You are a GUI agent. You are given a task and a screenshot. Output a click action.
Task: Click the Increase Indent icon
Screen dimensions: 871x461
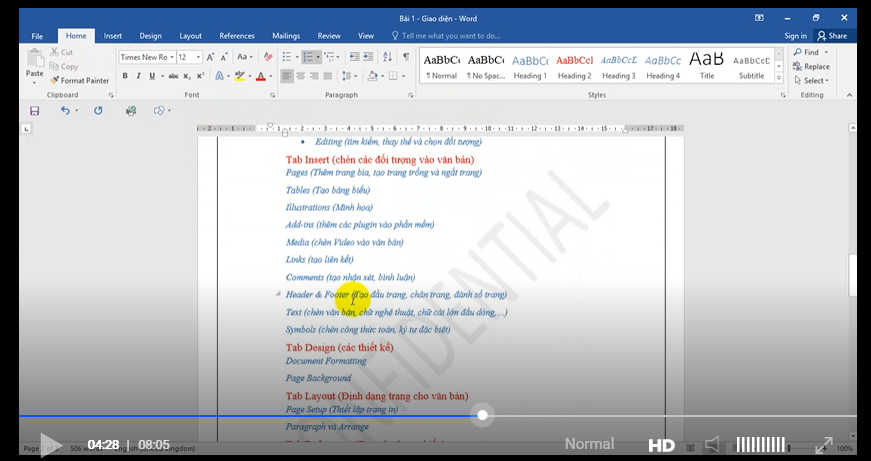coord(368,57)
